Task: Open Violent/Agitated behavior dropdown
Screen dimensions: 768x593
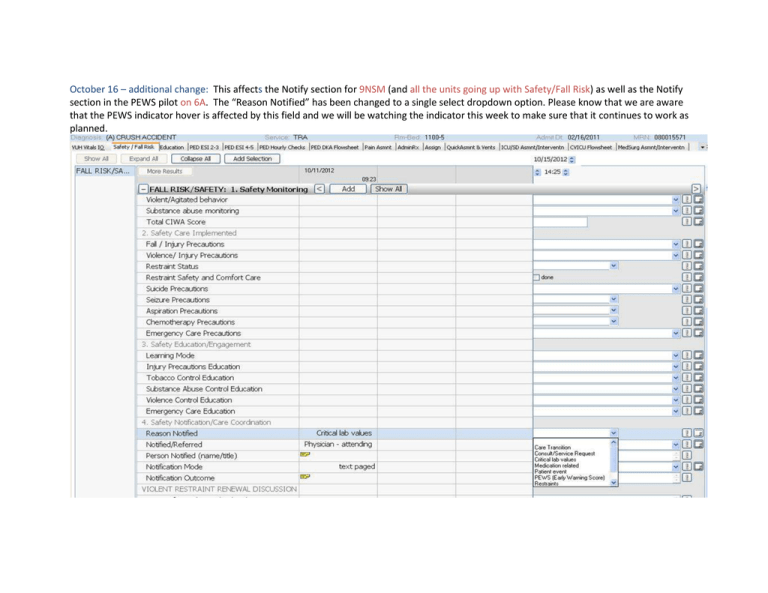Action: click(x=676, y=200)
